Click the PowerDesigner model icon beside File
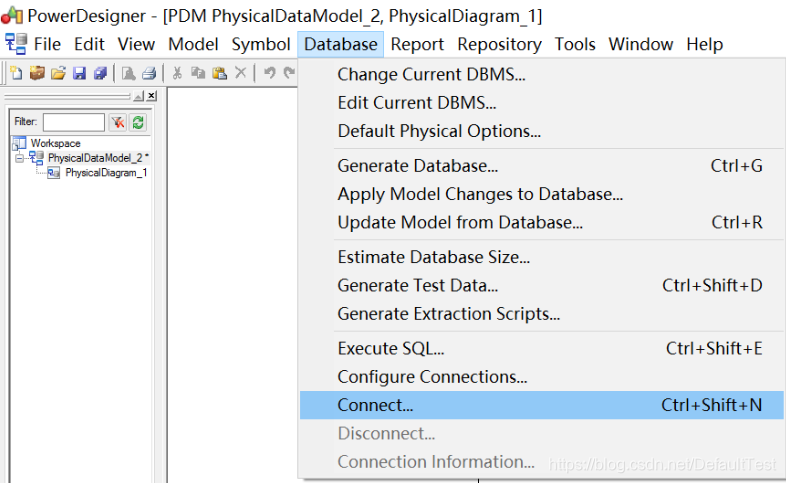The image size is (786, 483). (x=16, y=44)
